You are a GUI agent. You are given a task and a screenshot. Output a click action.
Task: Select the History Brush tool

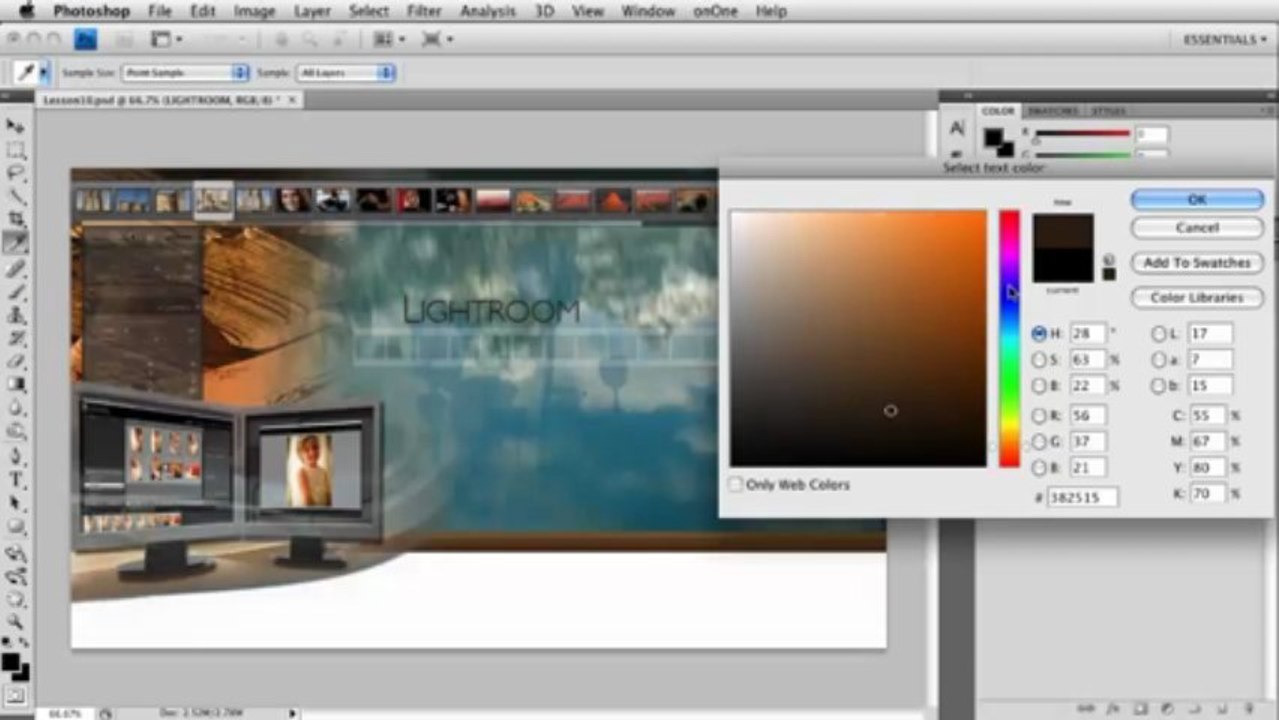coord(15,338)
